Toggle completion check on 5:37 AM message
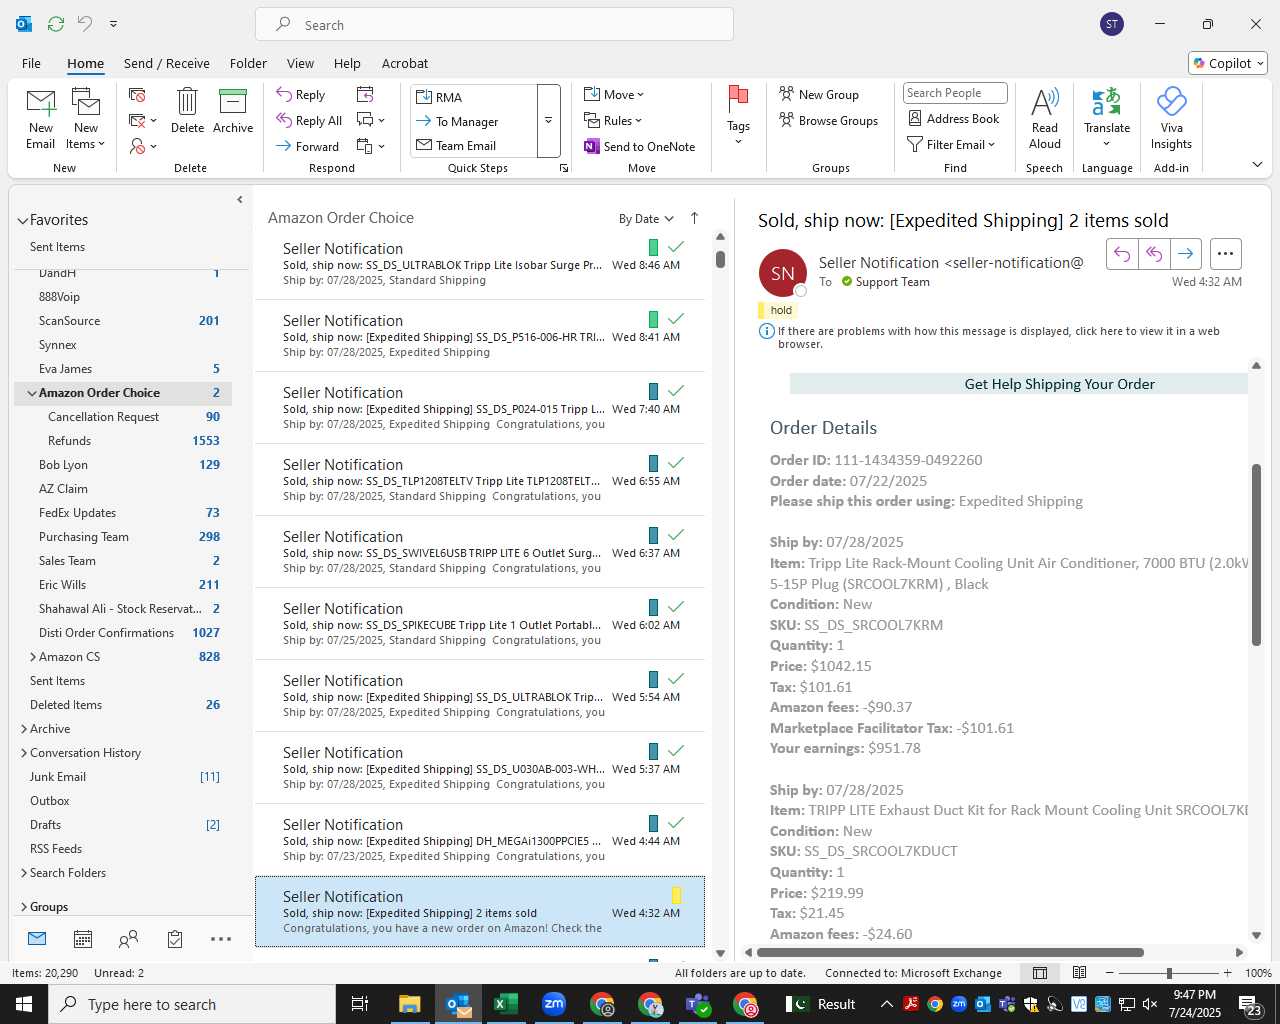The width and height of the screenshot is (1280, 1024). [676, 751]
